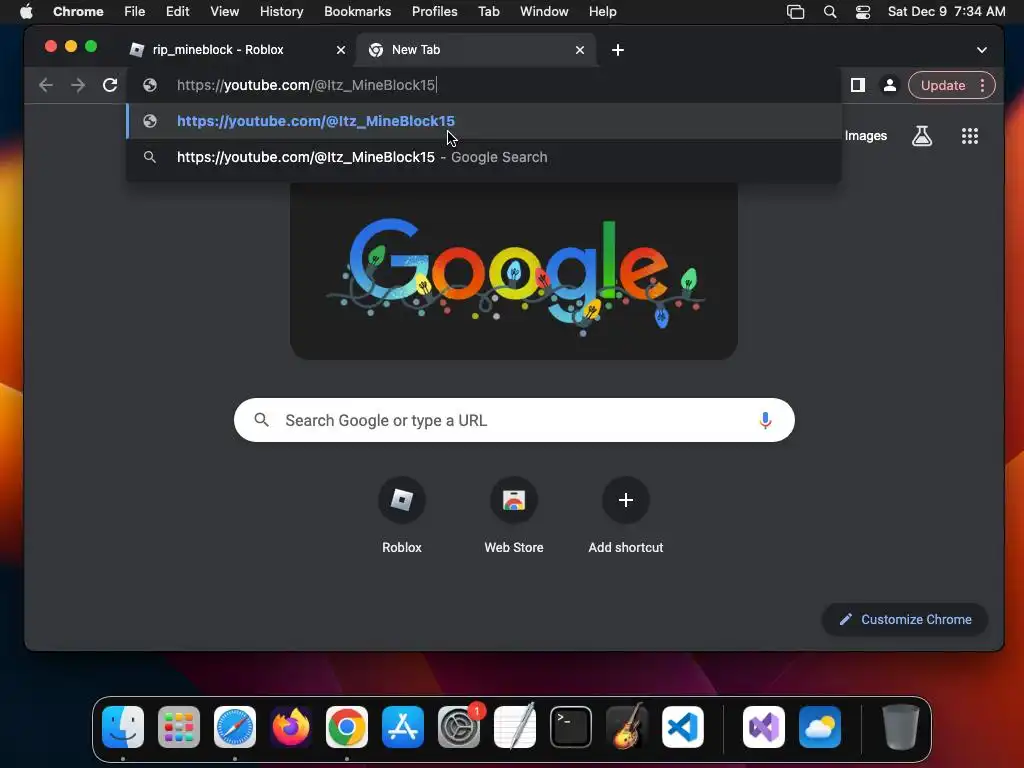Launch Terminal from the Dock
The width and height of the screenshot is (1024, 768).
[571, 727]
